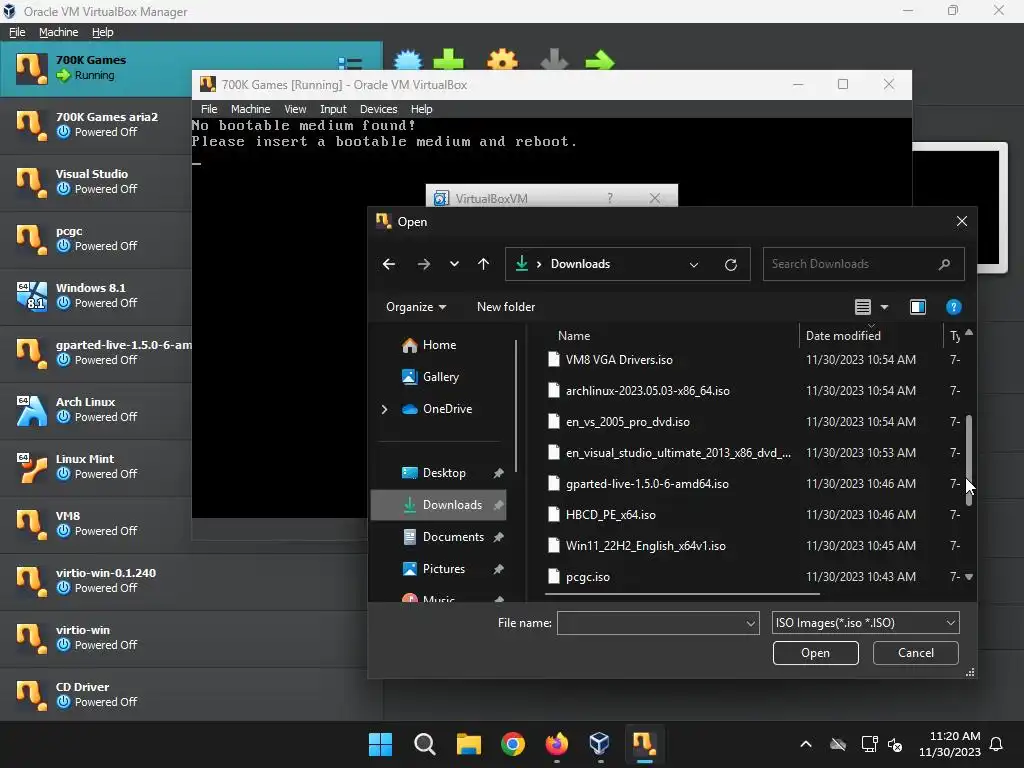Go up one folder level

pyautogui.click(x=483, y=264)
